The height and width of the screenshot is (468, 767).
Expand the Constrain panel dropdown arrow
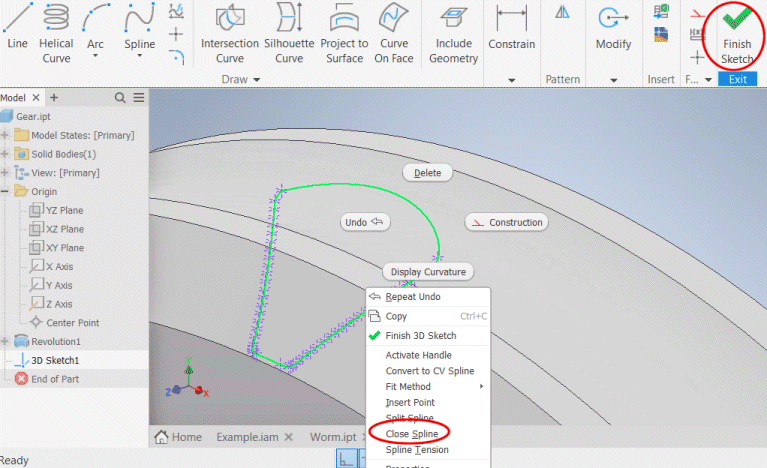click(x=512, y=80)
